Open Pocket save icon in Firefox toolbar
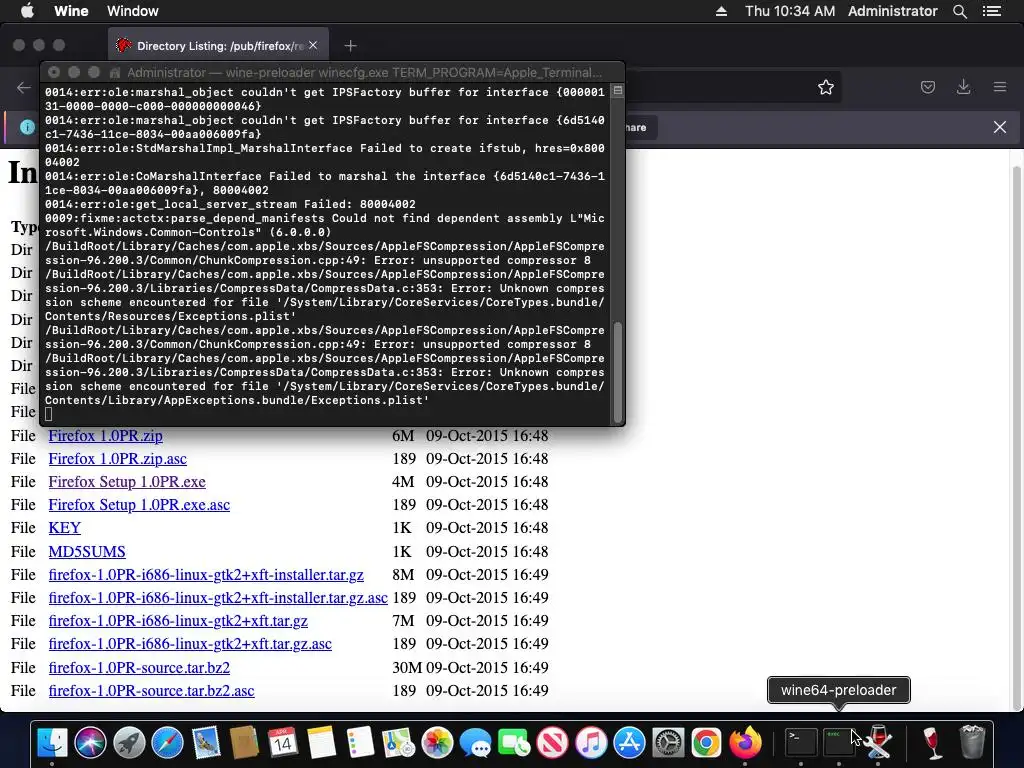The image size is (1024, 768). point(927,87)
